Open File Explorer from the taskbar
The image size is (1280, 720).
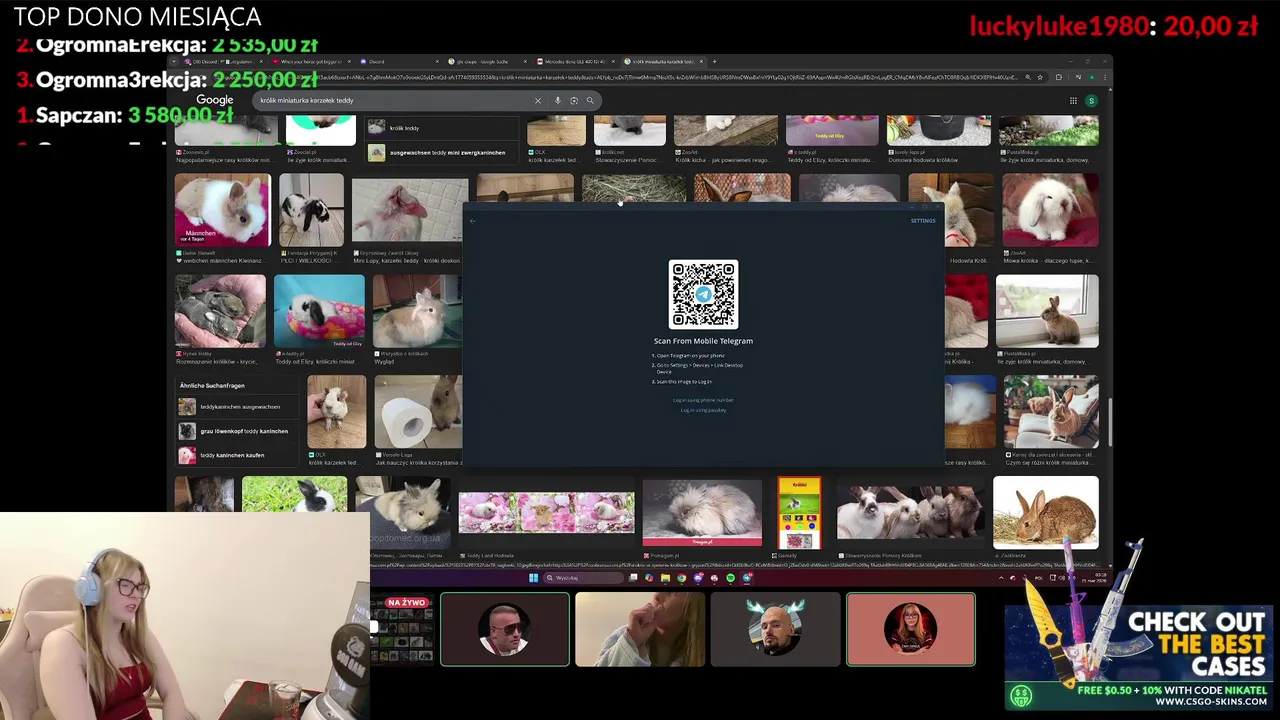(x=665, y=577)
